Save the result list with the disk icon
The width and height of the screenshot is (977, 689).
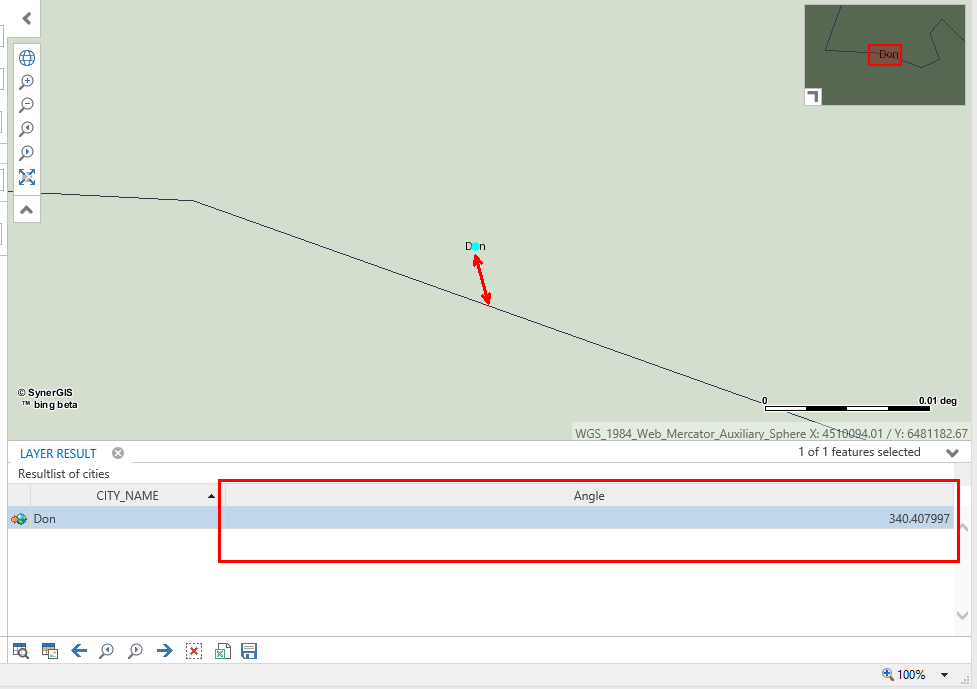click(x=248, y=651)
